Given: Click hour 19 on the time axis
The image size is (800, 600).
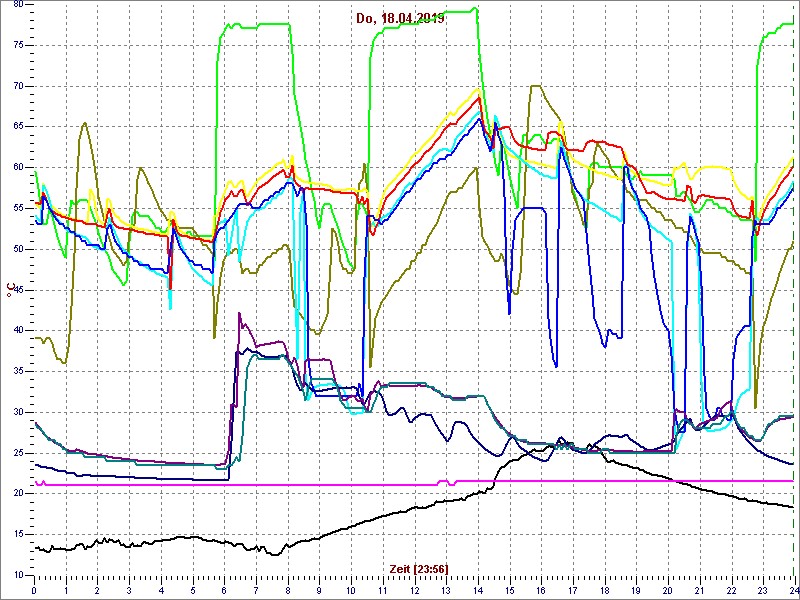Looking at the screenshot, I should pyautogui.click(x=635, y=590).
